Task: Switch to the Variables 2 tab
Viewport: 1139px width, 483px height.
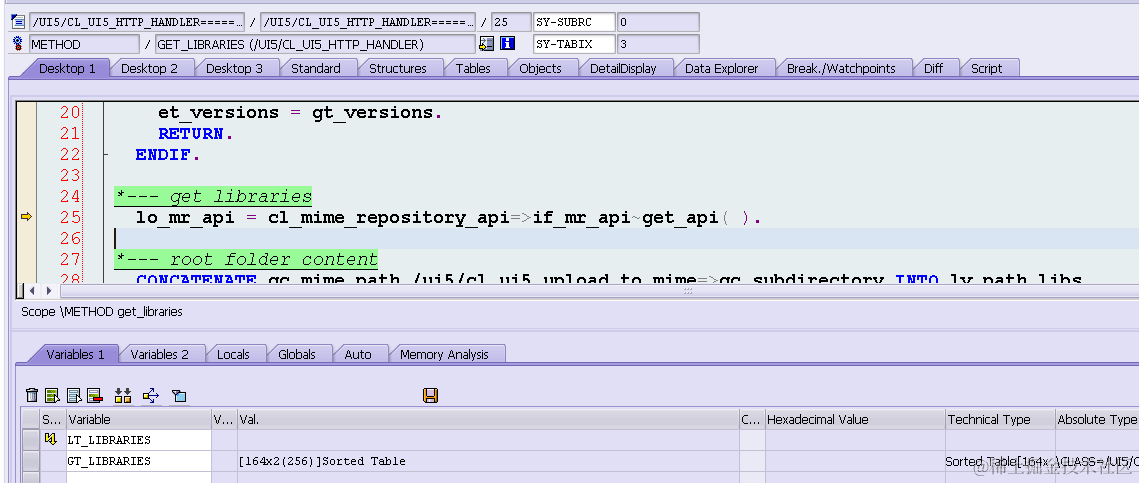Action: [x=159, y=354]
